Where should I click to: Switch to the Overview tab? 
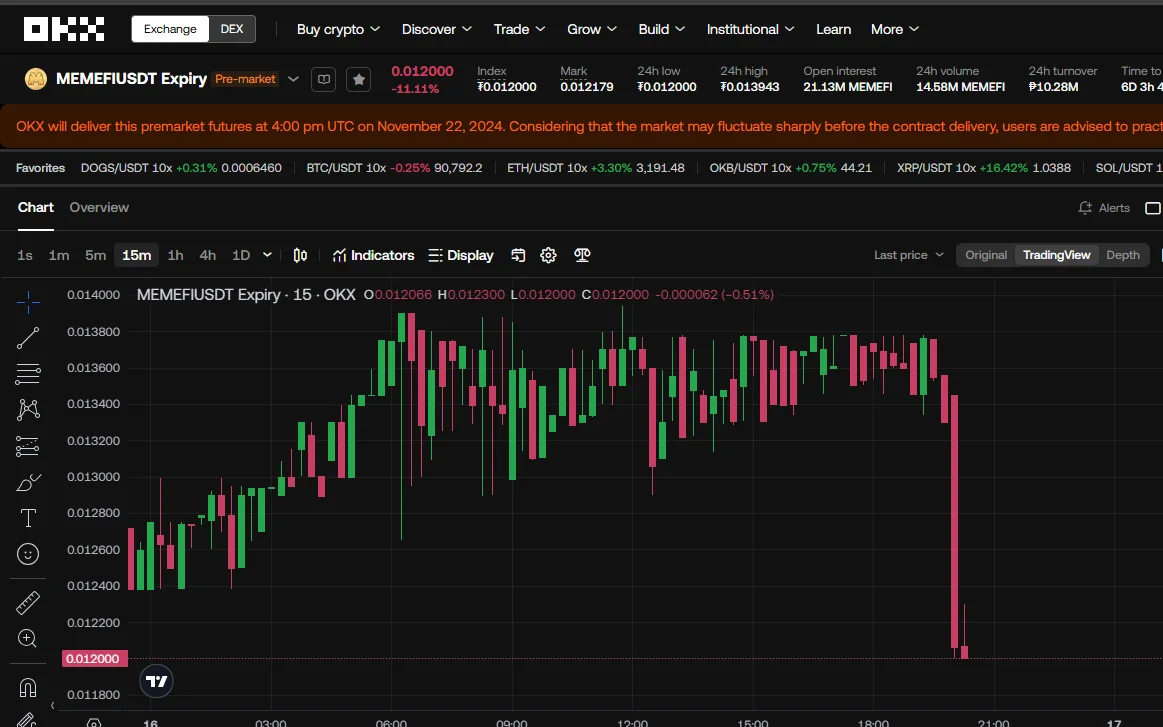point(99,208)
